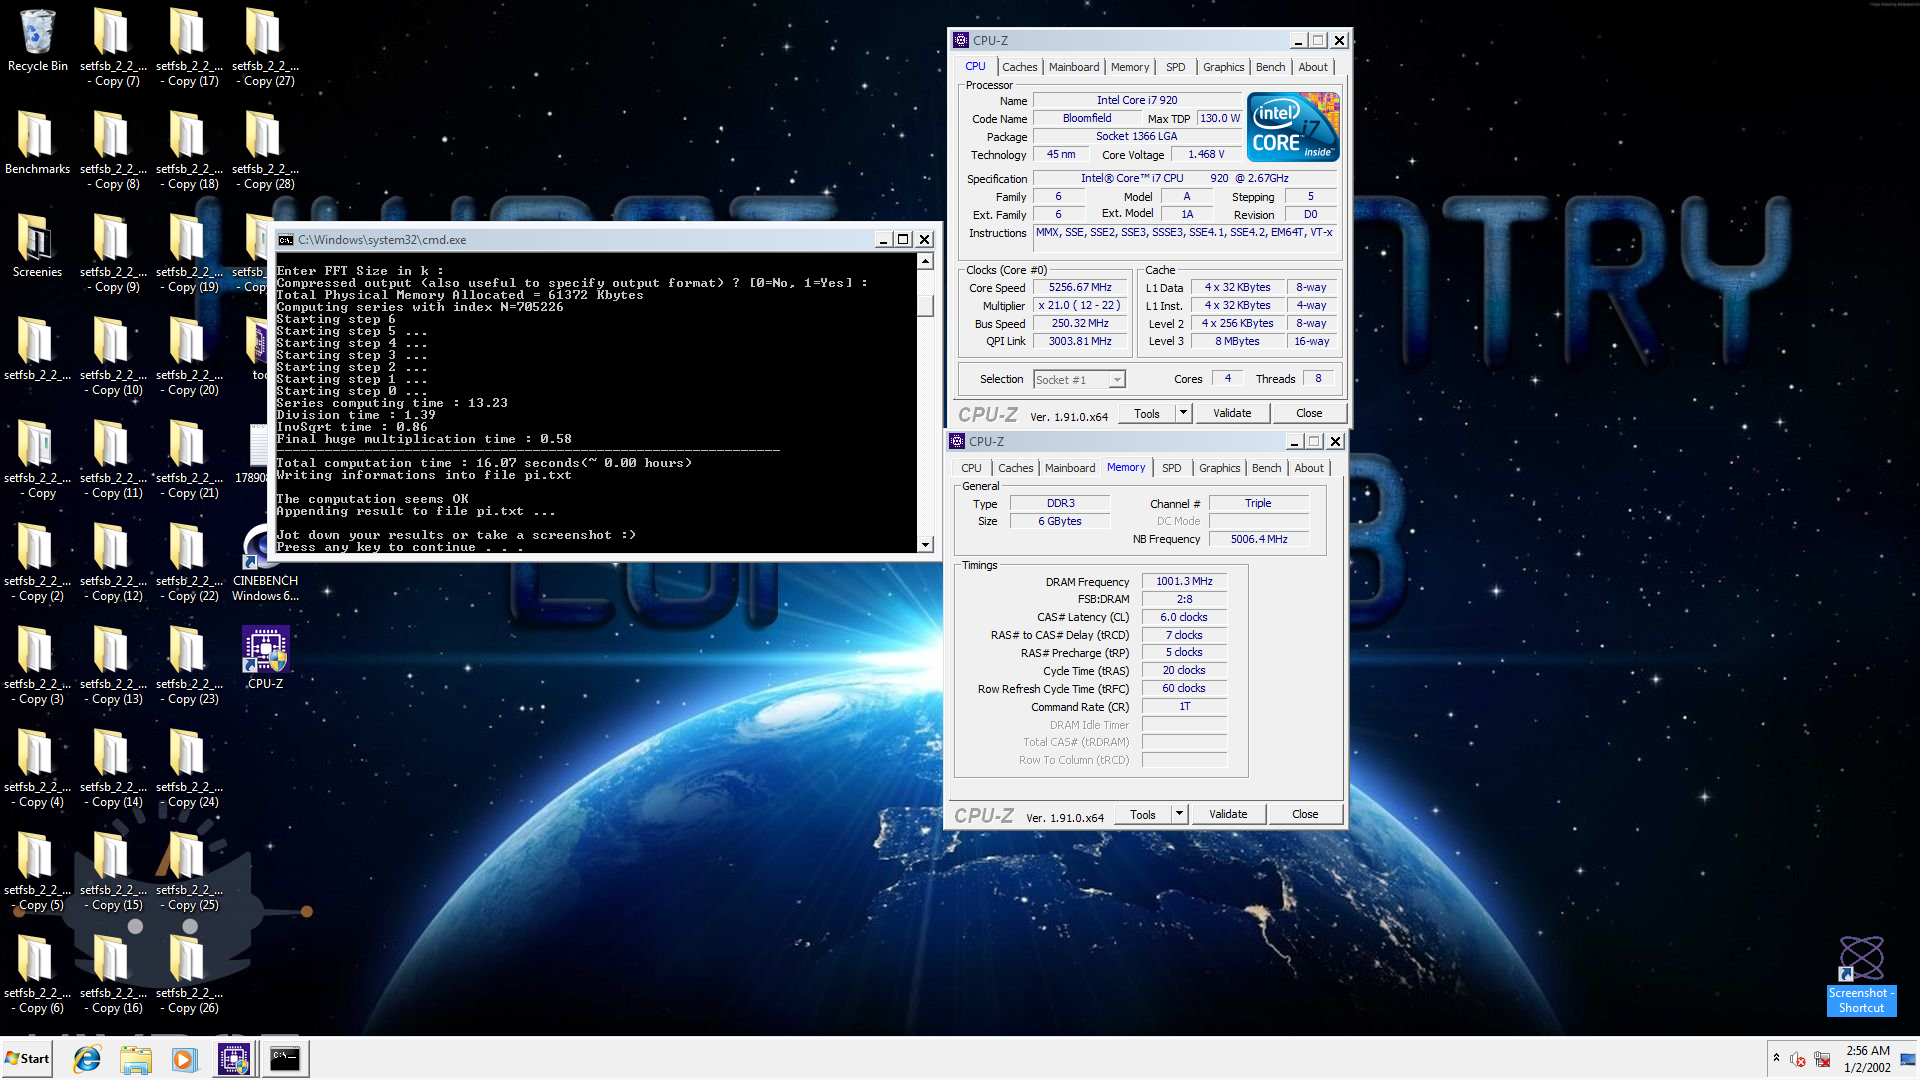Select setfsb_2_2 - Copy (12) folder
Image resolution: width=1920 pixels, height=1080 pixels.
pos(113,562)
